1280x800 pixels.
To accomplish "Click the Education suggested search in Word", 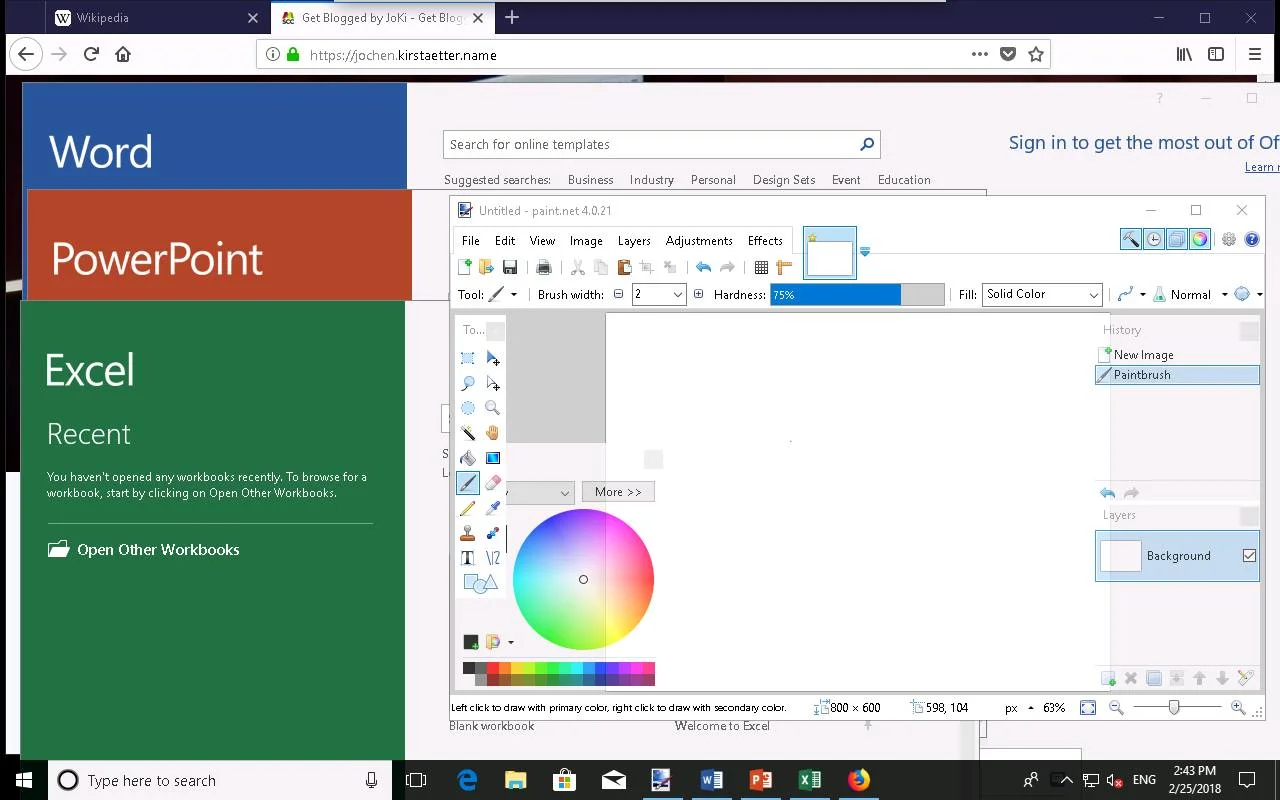I will 904,180.
